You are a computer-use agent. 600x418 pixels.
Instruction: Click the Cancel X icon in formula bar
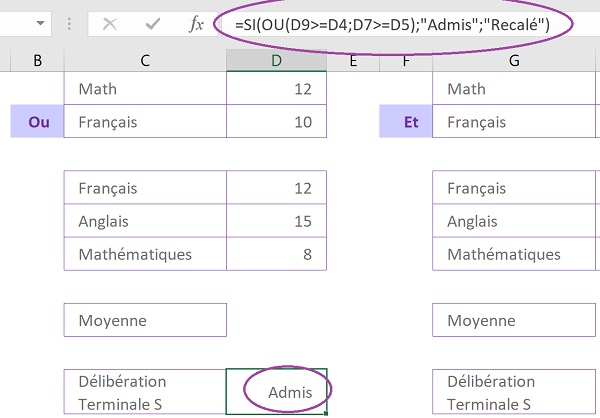point(111,23)
